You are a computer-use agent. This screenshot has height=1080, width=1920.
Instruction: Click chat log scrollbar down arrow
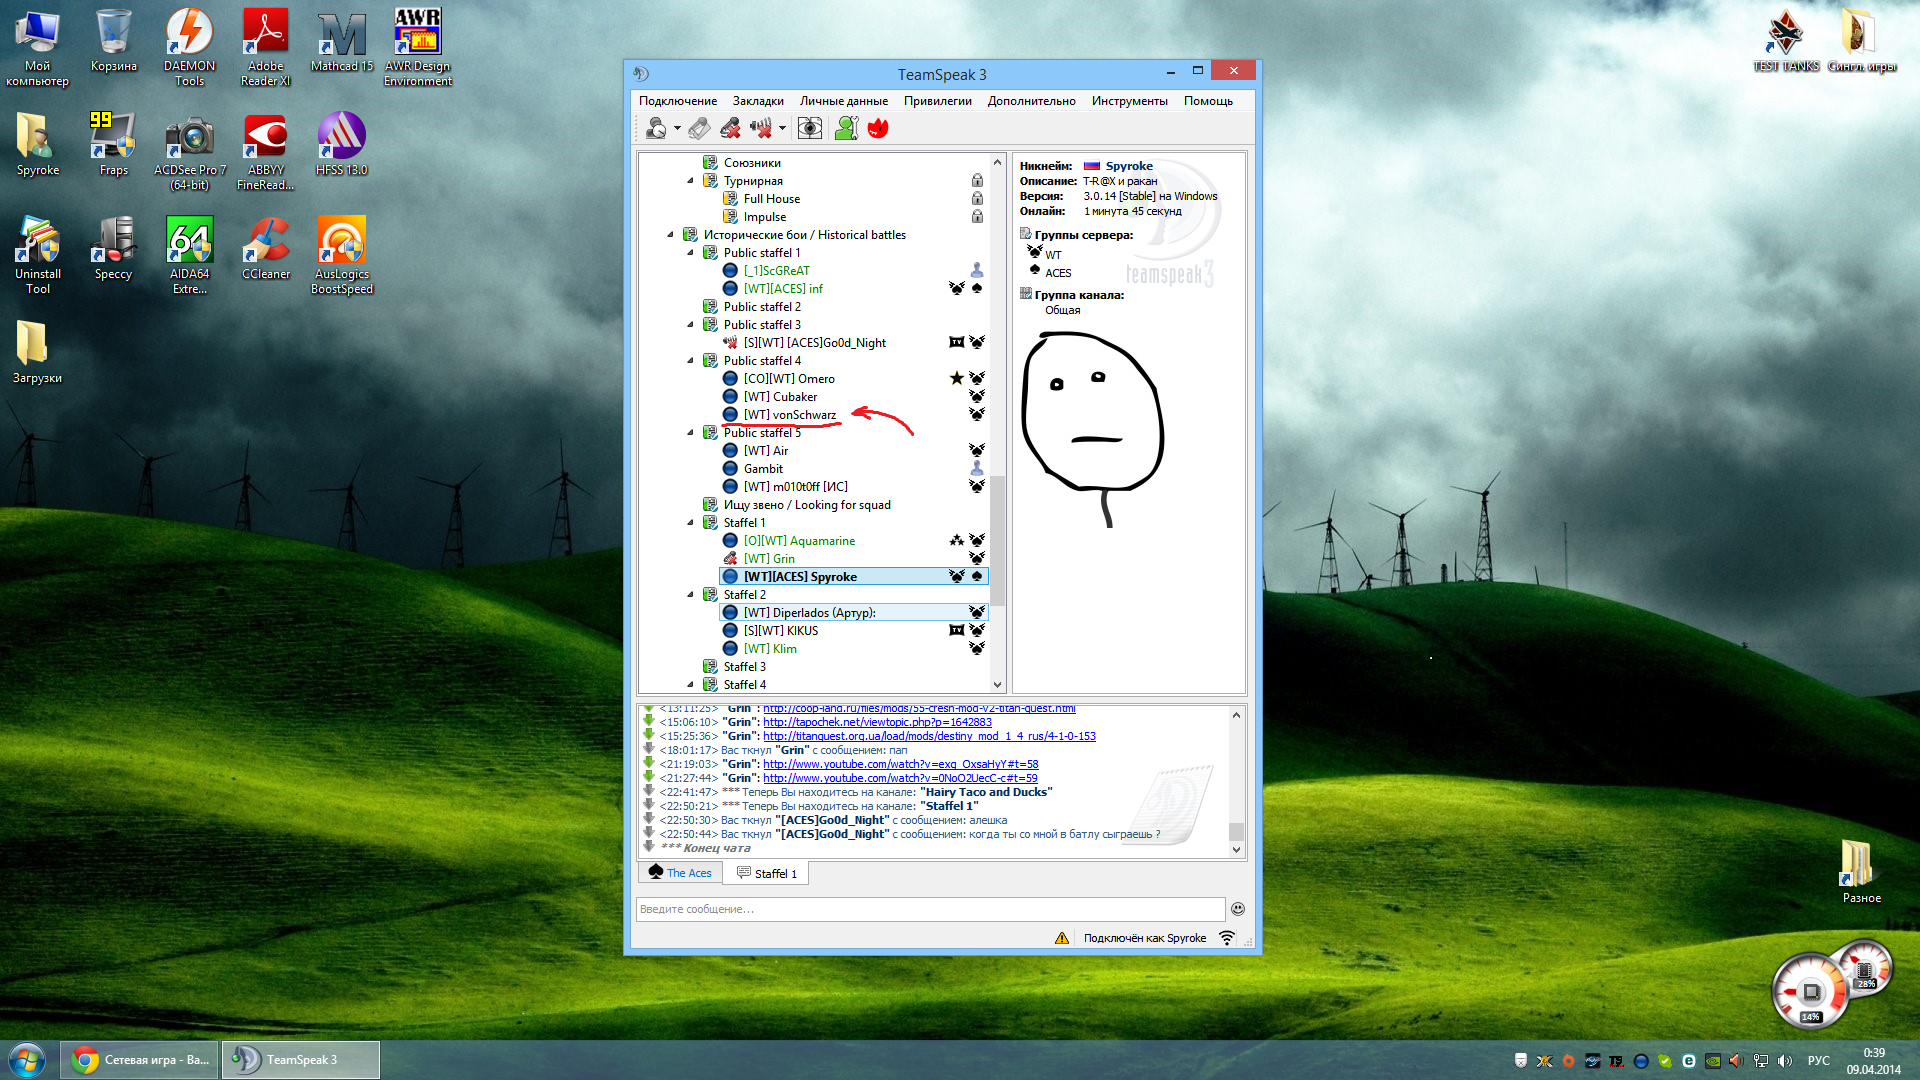(1237, 850)
